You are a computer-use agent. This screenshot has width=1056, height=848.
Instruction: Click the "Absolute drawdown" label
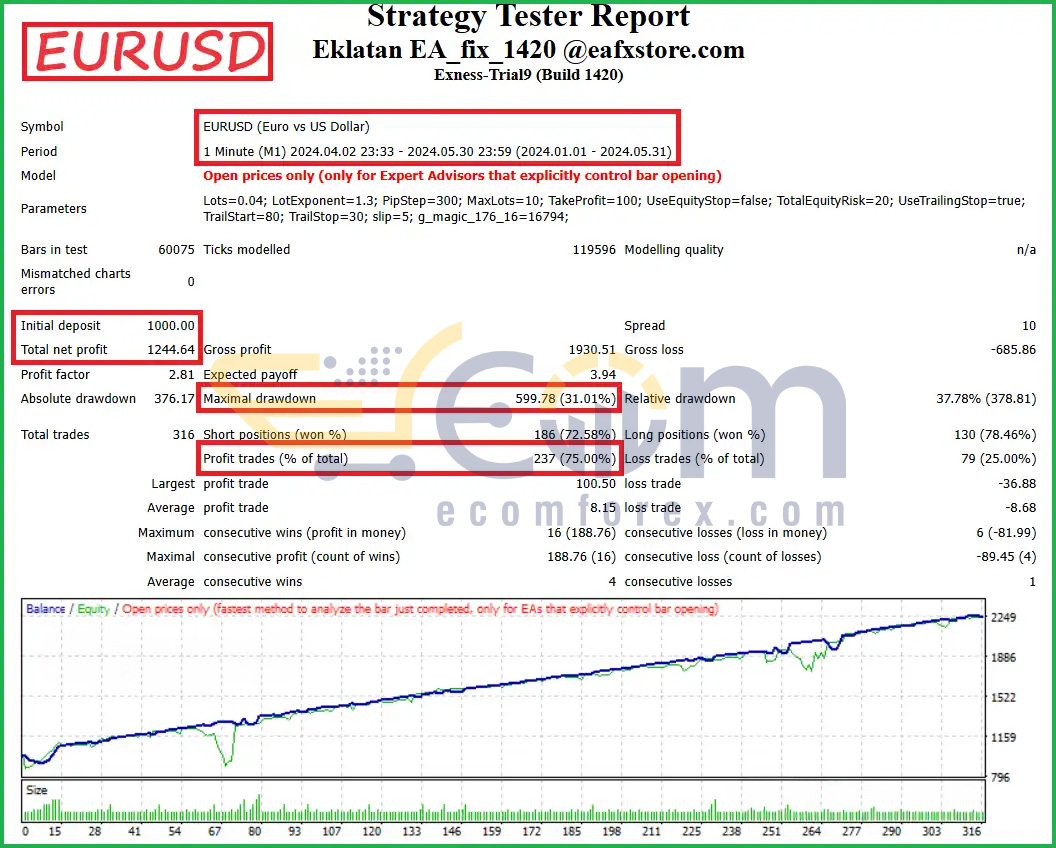(x=78, y=399)
